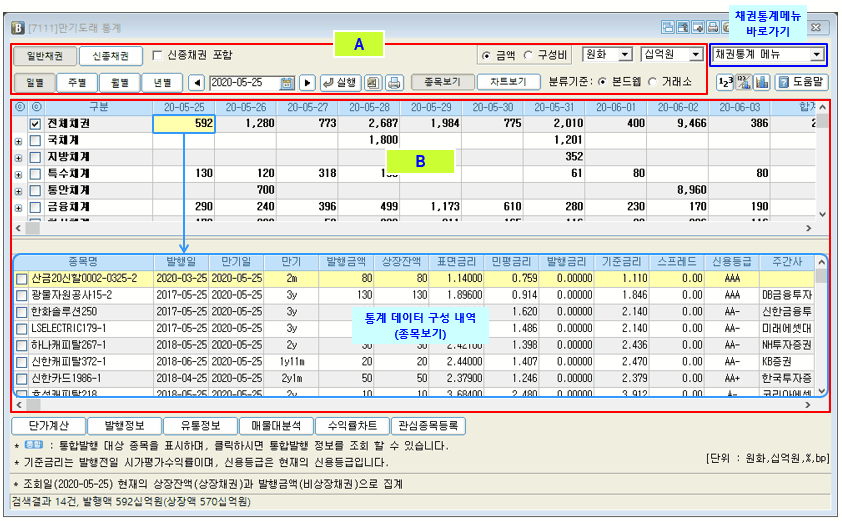This screenshot has height=521, width=842.
Task: Click the 유통정보 button
Action: point(200,426)
